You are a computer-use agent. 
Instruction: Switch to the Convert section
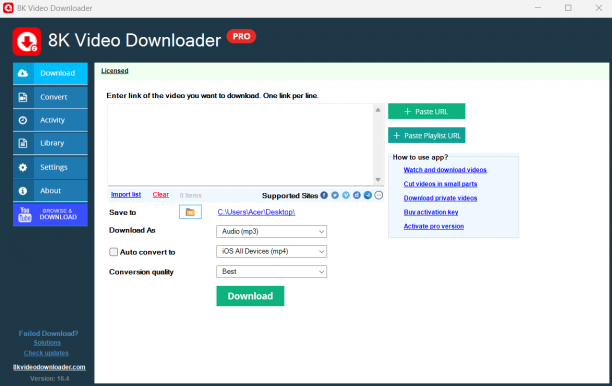(x=50, y=97)
